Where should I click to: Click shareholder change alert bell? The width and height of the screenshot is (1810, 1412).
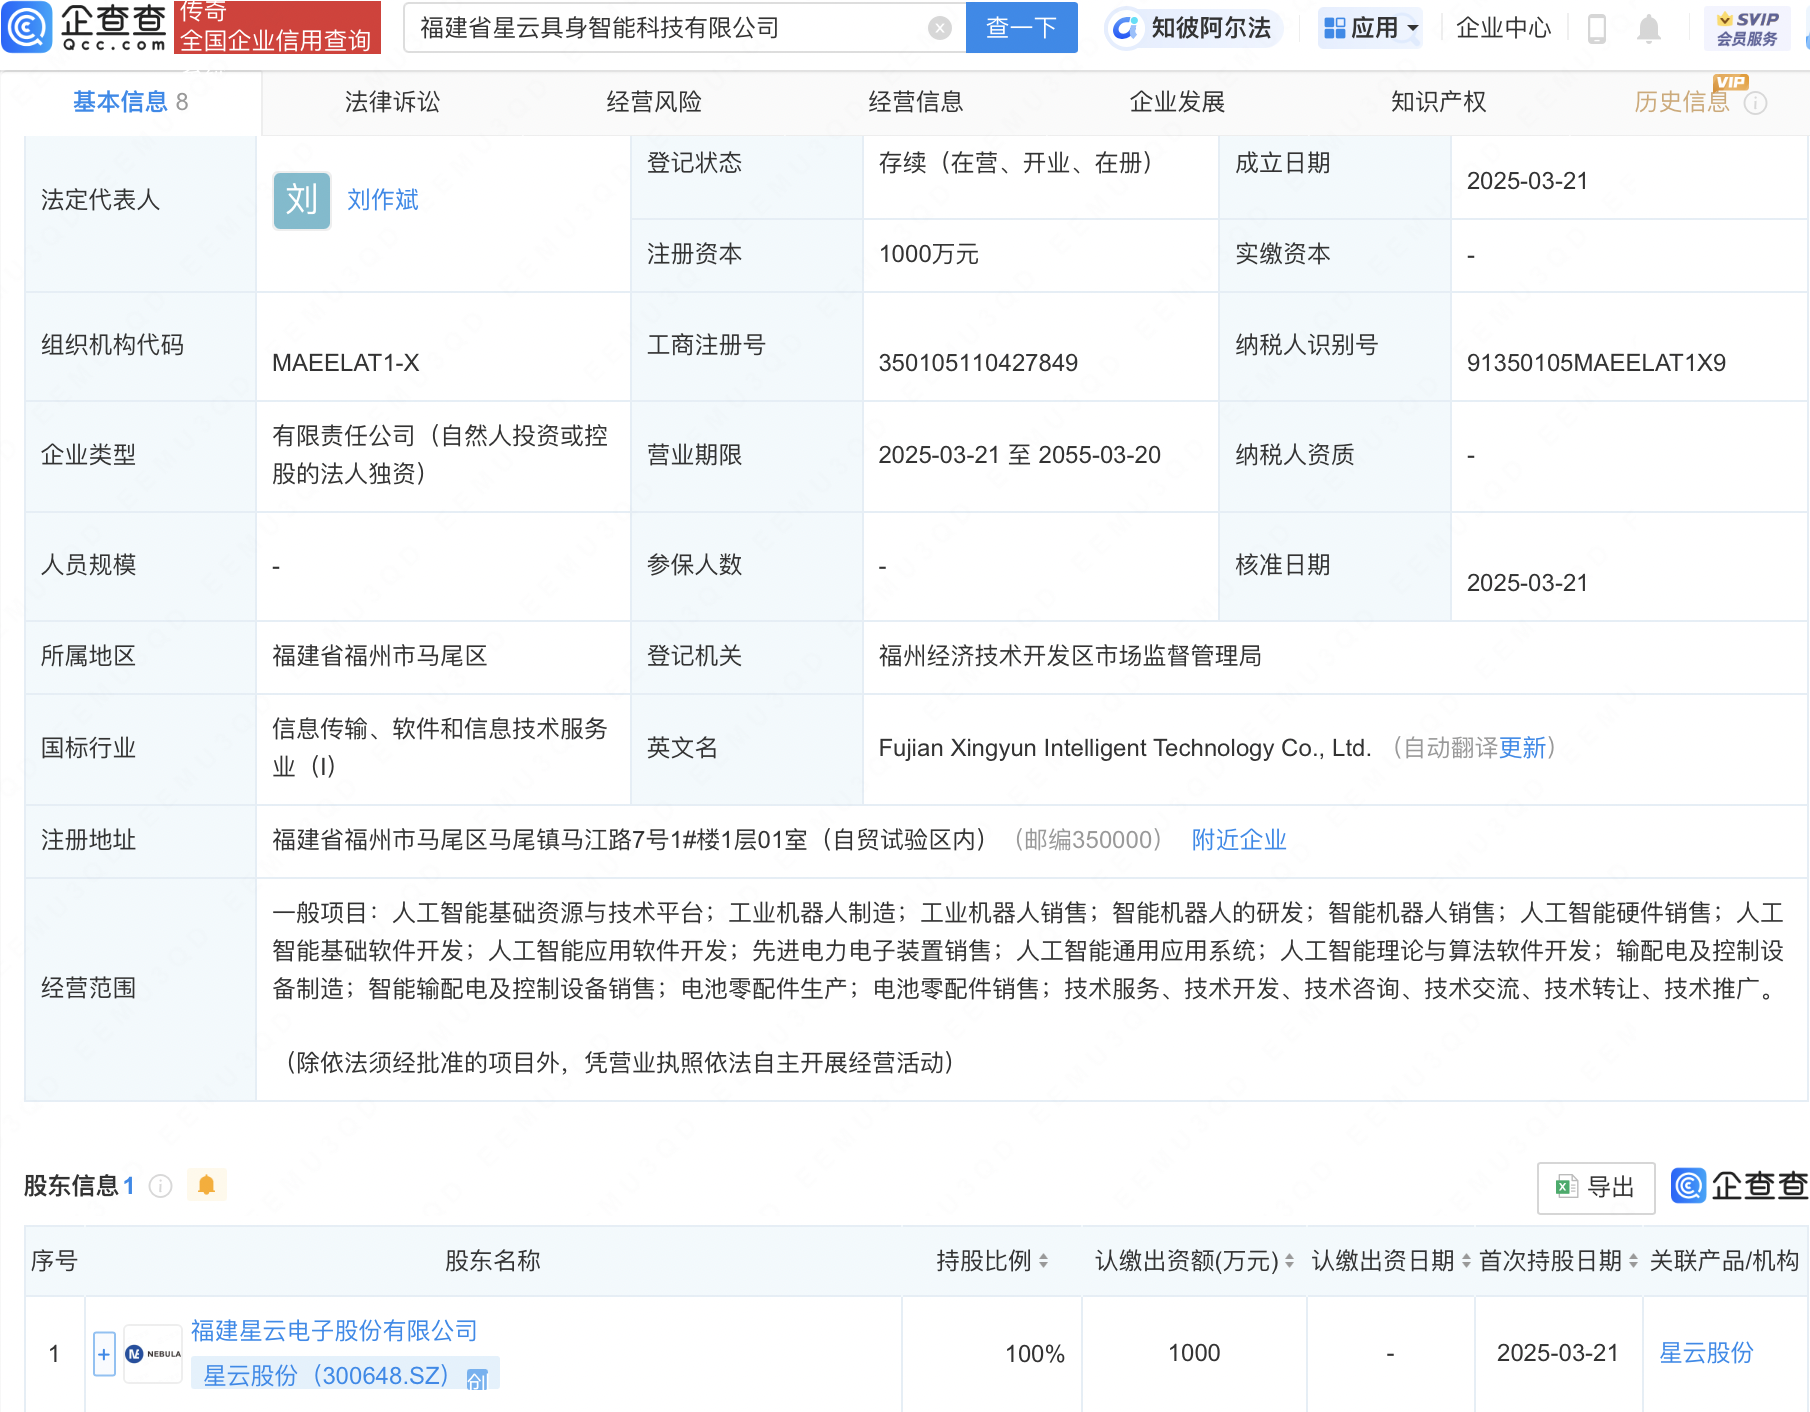click(x=207, y=1185)
